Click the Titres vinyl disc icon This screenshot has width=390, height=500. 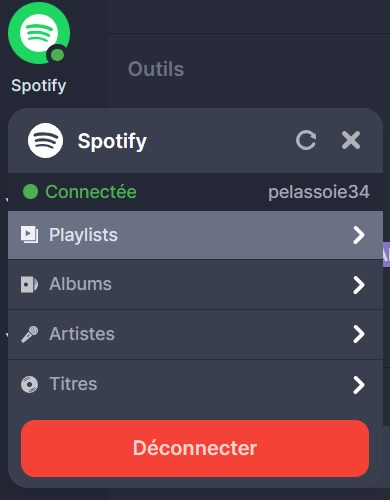(29, 384)
